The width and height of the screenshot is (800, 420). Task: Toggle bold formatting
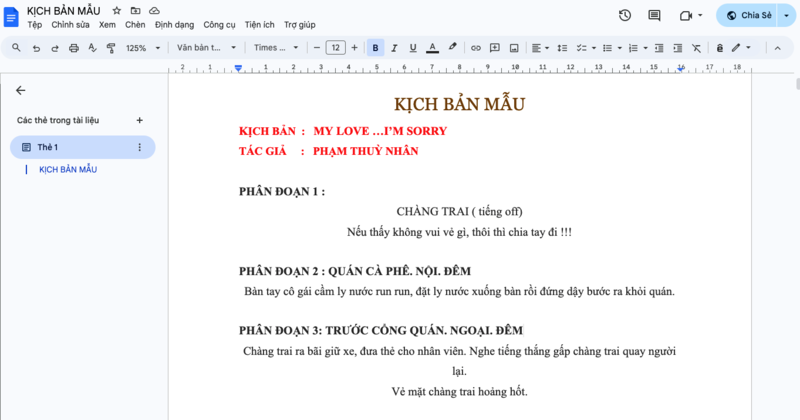click(376, 48)
